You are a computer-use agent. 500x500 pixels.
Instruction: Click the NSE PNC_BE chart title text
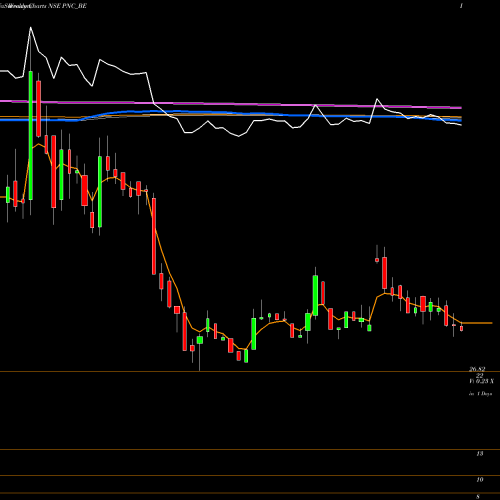pyautogui.click(x=68, y=6)
